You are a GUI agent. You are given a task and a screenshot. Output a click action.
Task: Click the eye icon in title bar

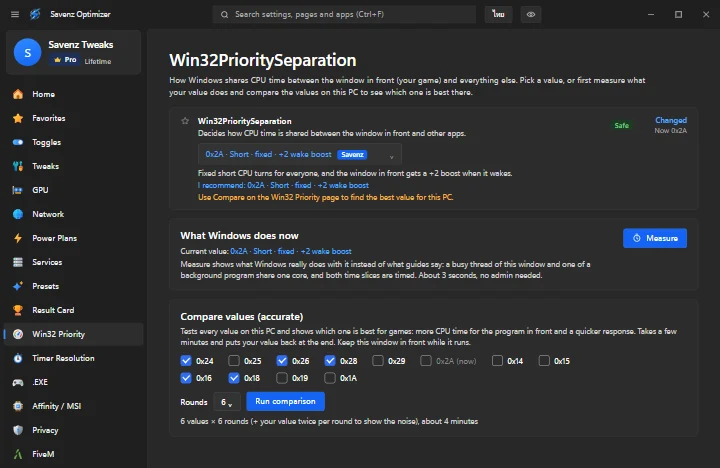(531, 14)
